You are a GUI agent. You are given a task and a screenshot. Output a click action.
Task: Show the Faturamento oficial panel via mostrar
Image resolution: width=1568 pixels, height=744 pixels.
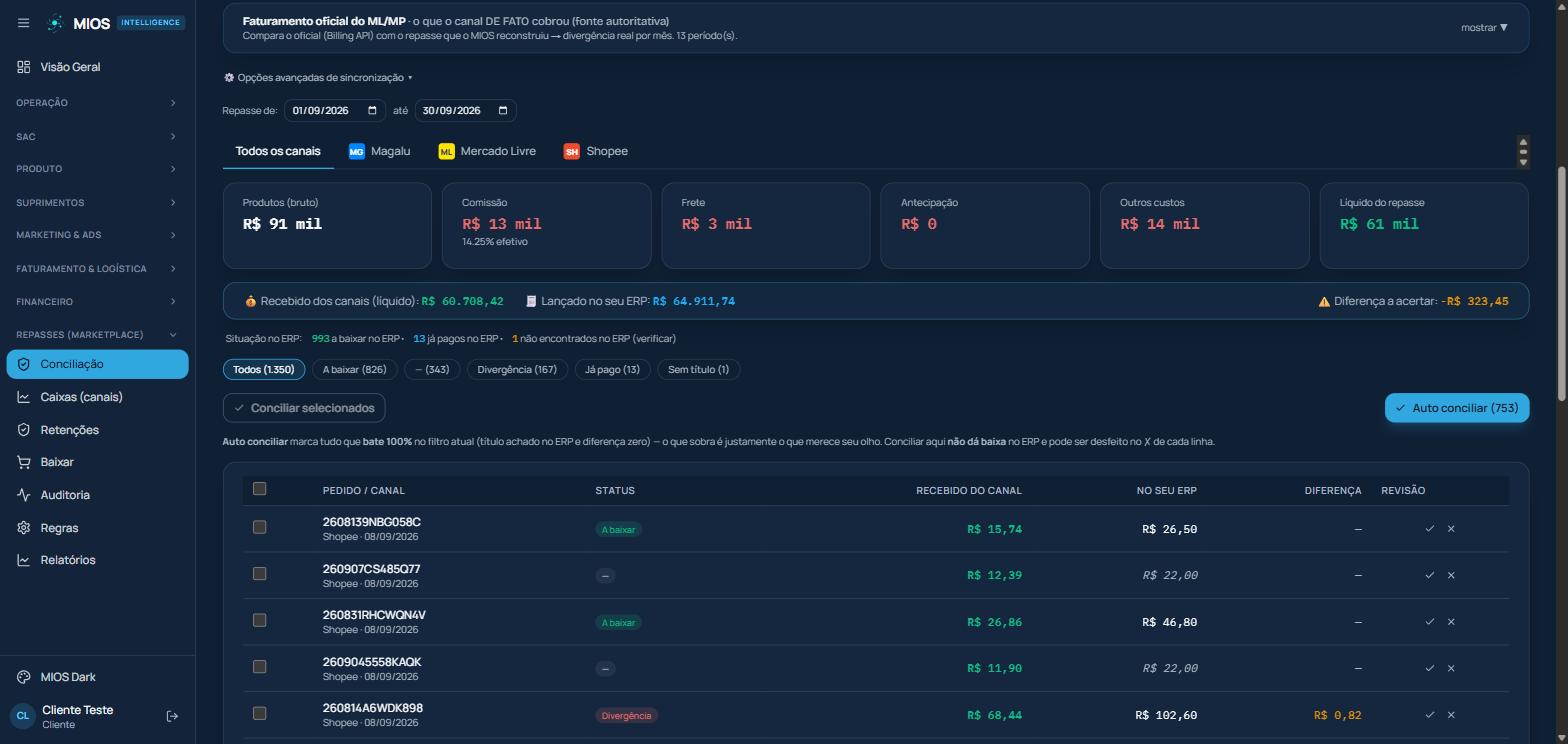click(1484, 28)
